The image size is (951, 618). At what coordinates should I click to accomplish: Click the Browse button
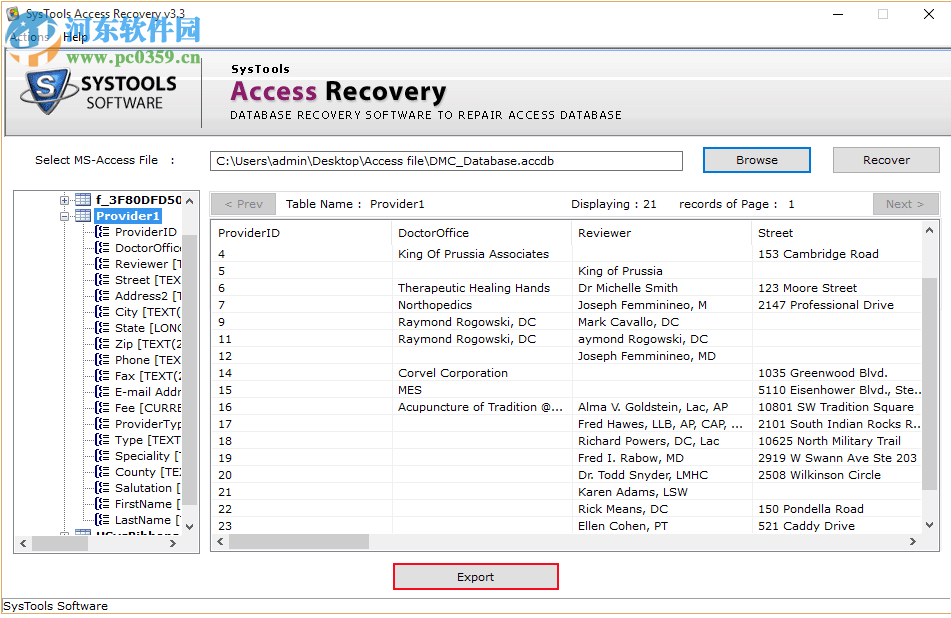[756, 159]
